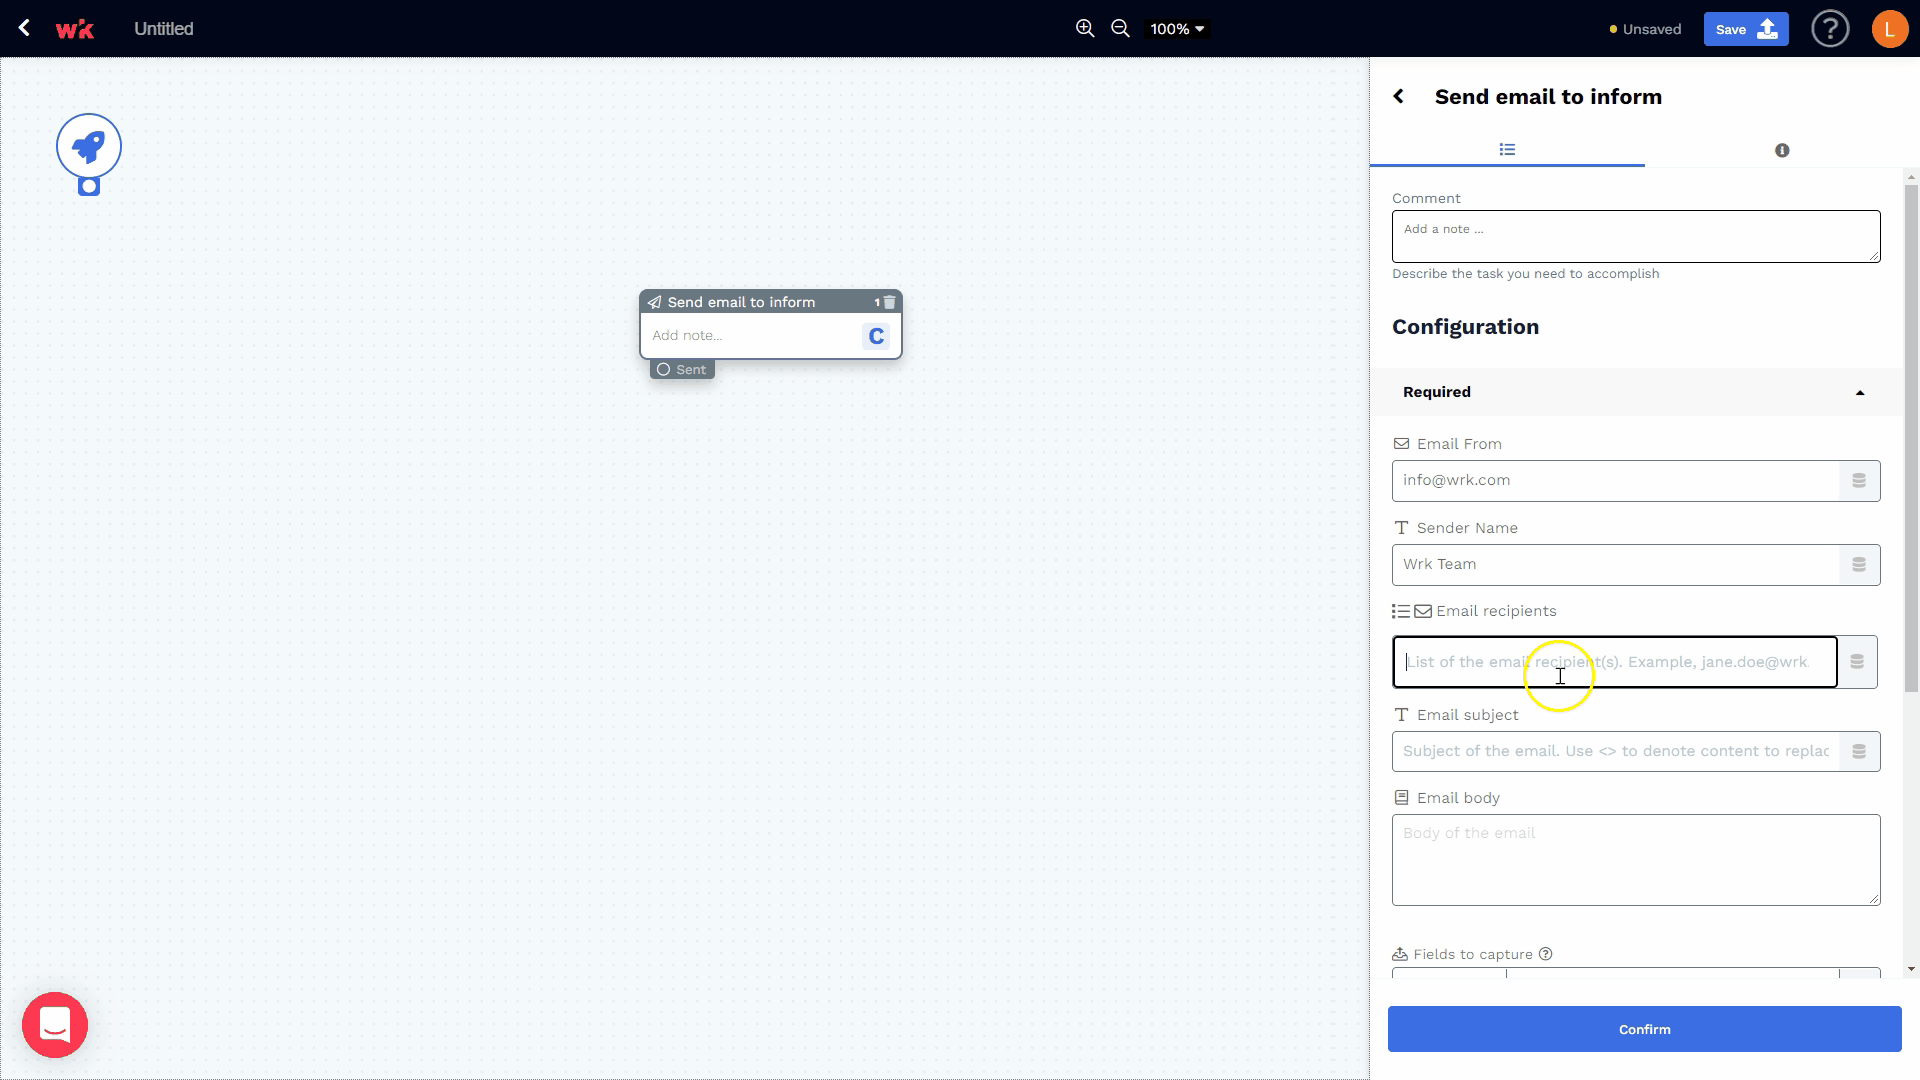Switch to the configuration list tab
Viewport: 1920px width, 1080px height.
click(1507, 150)
